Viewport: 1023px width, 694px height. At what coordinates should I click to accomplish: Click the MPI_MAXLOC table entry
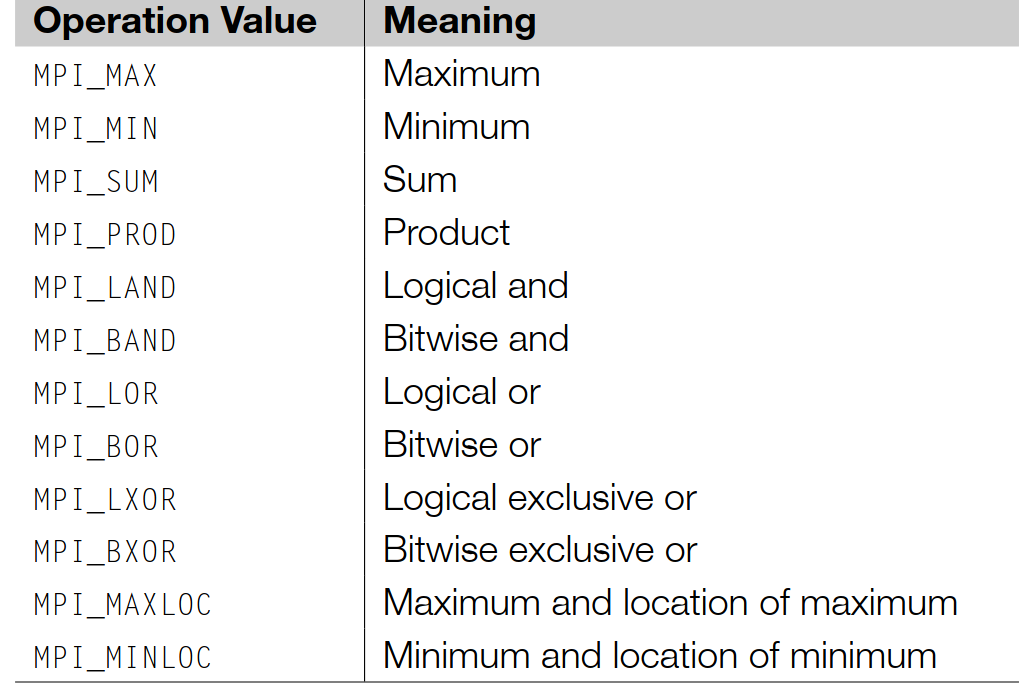pos(123,605)
